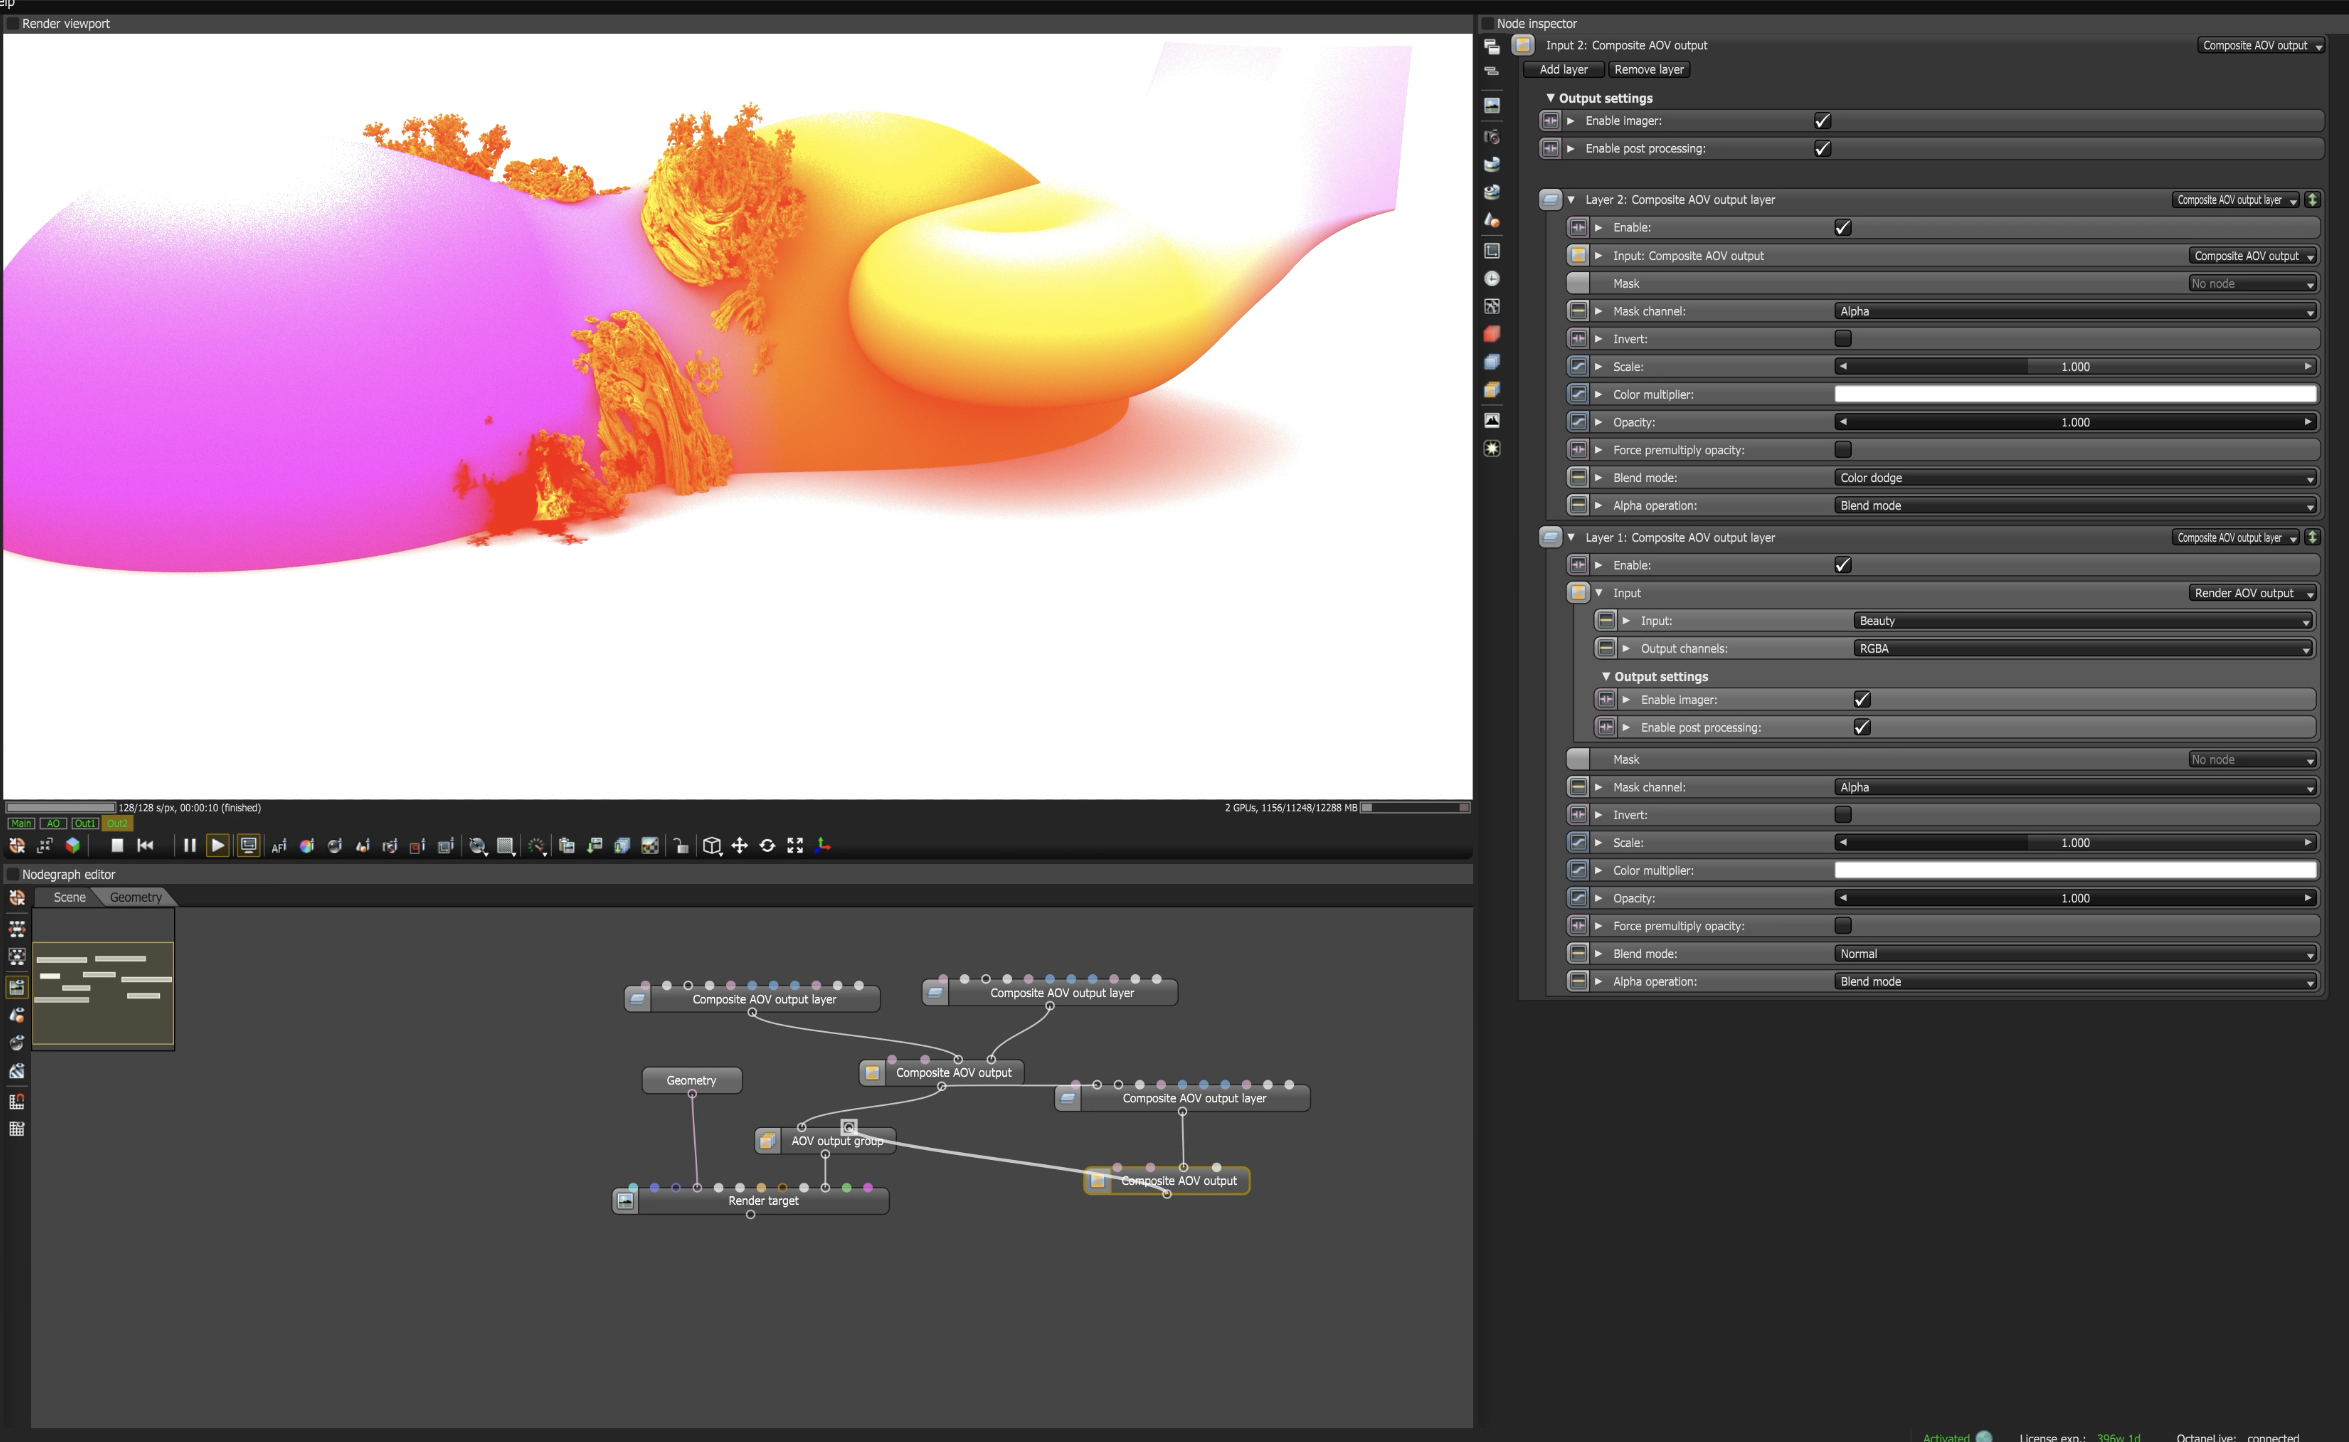2349x1442 pixels.
Task: Collapse Layer 1 Composite AOV output layer
Action: [1571, 538]
